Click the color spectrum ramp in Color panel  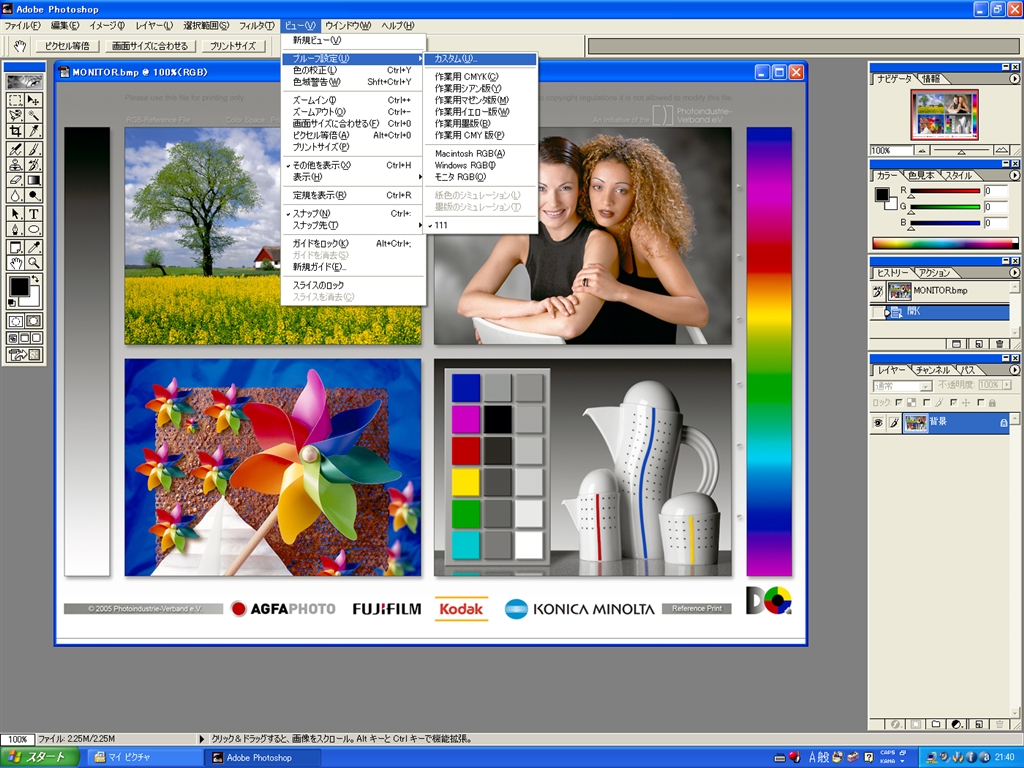point(945,243)
